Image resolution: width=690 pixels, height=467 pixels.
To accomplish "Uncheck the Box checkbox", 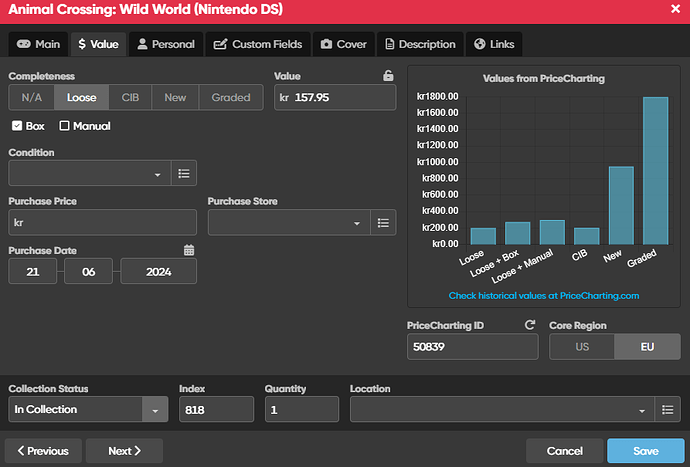I will (17, 126).
